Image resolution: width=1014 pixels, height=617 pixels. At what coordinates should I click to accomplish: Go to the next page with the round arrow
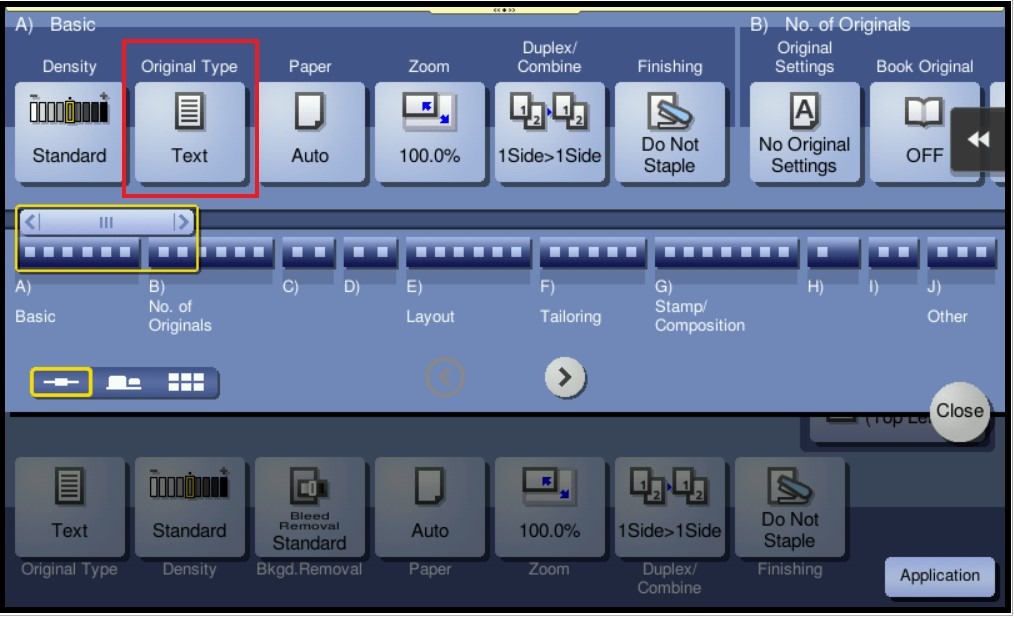(x=565, y=377)
